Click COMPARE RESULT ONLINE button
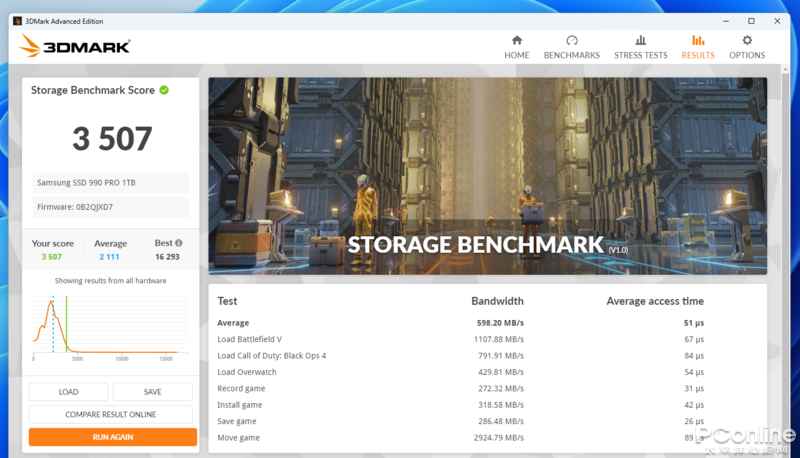800x458 pixels. pyautogui.click(x=111, y=414)
